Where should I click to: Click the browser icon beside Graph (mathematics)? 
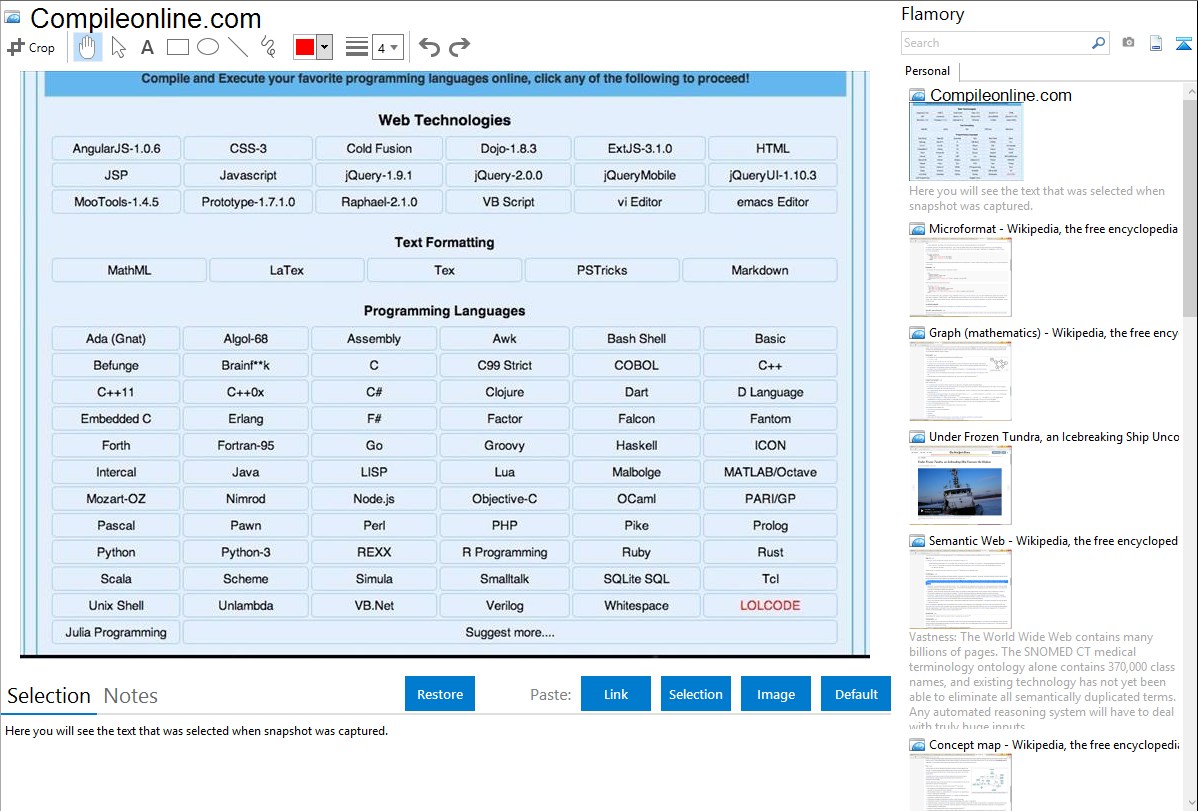coord(917,333)
